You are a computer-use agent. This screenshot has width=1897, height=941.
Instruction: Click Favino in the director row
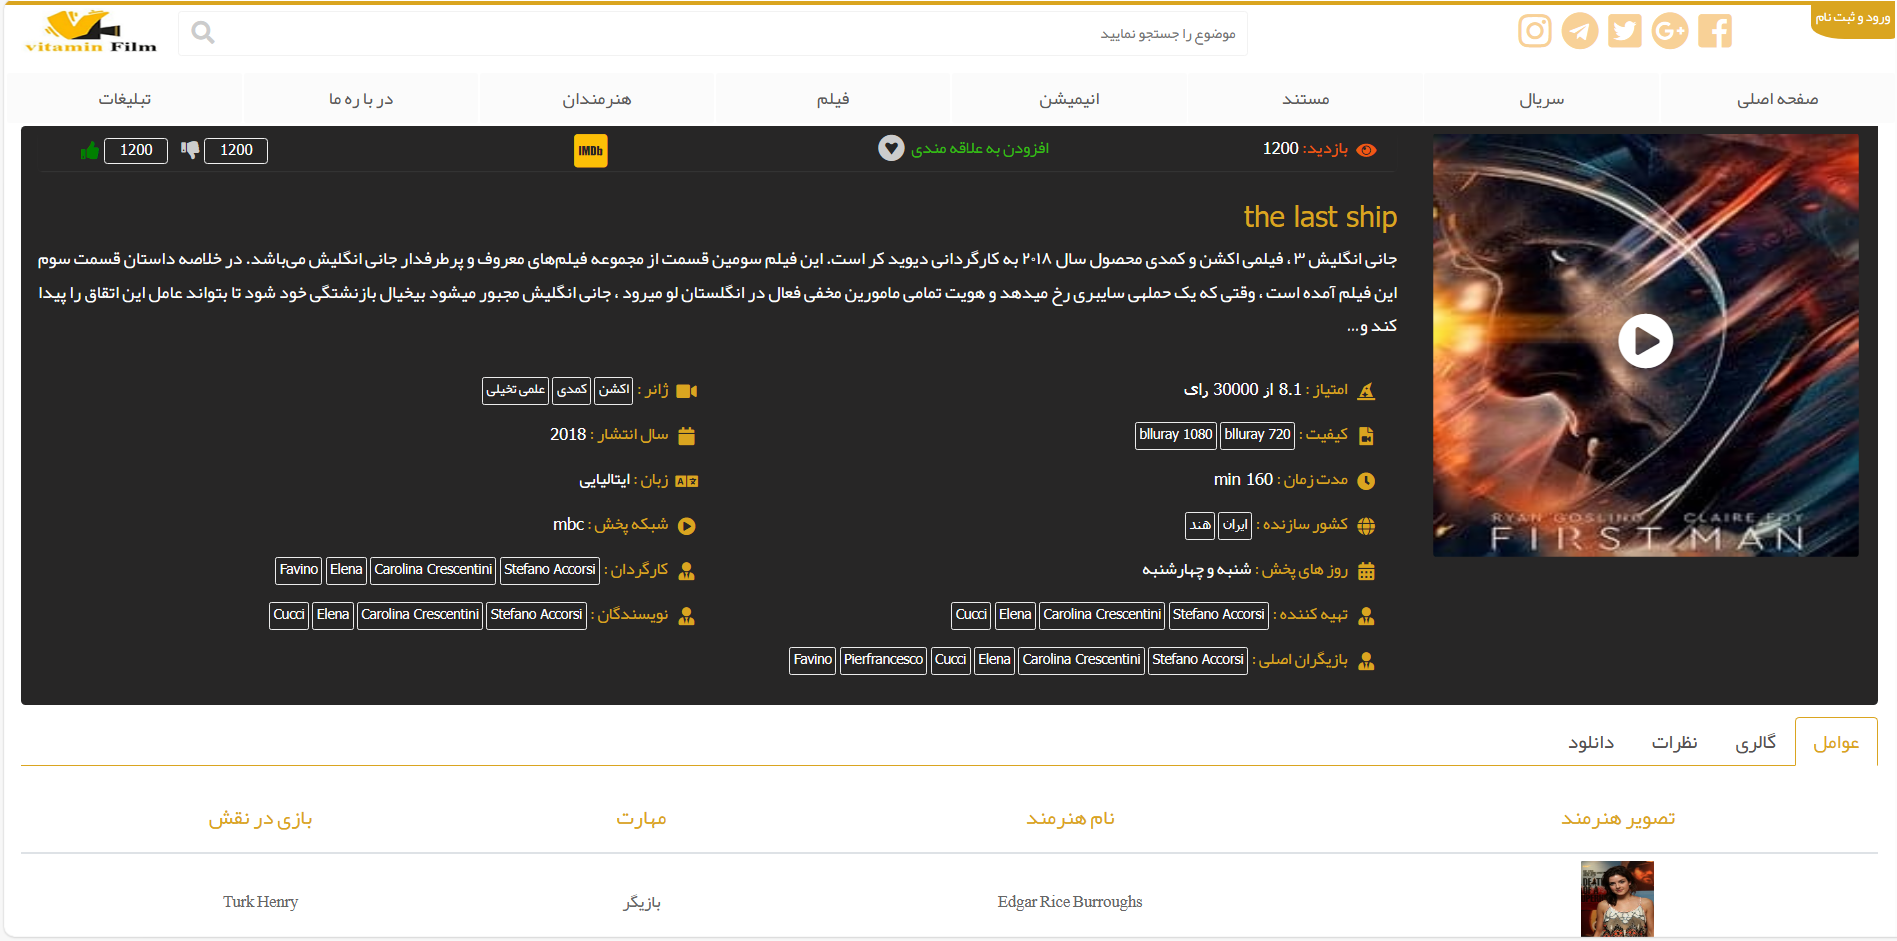299,570
